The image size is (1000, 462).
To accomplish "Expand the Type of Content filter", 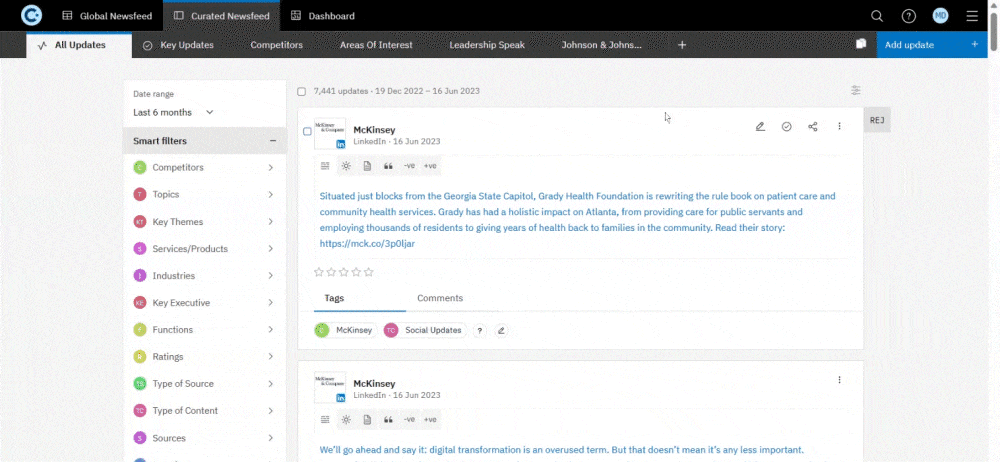I will click(x=205, y=410).
